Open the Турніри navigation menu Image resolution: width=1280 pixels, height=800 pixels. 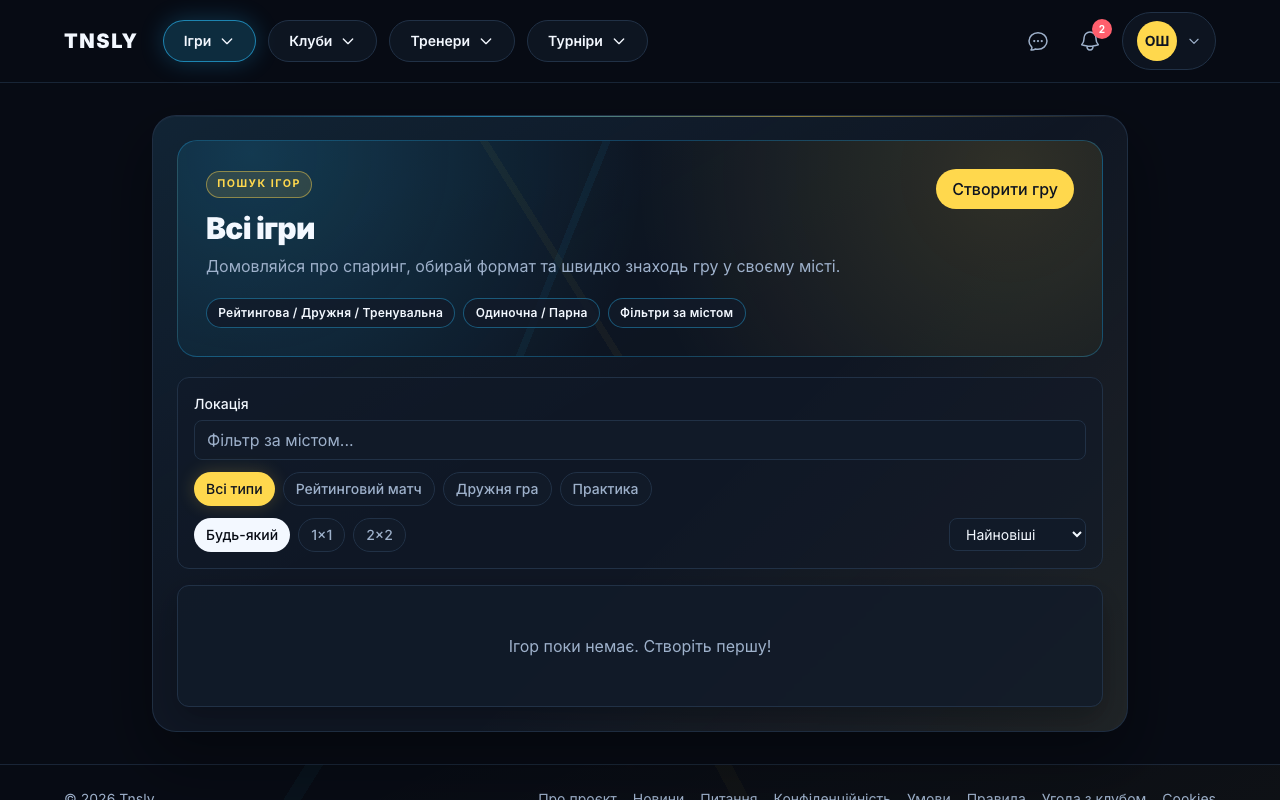pyautogui.click(x=586, y=41)
